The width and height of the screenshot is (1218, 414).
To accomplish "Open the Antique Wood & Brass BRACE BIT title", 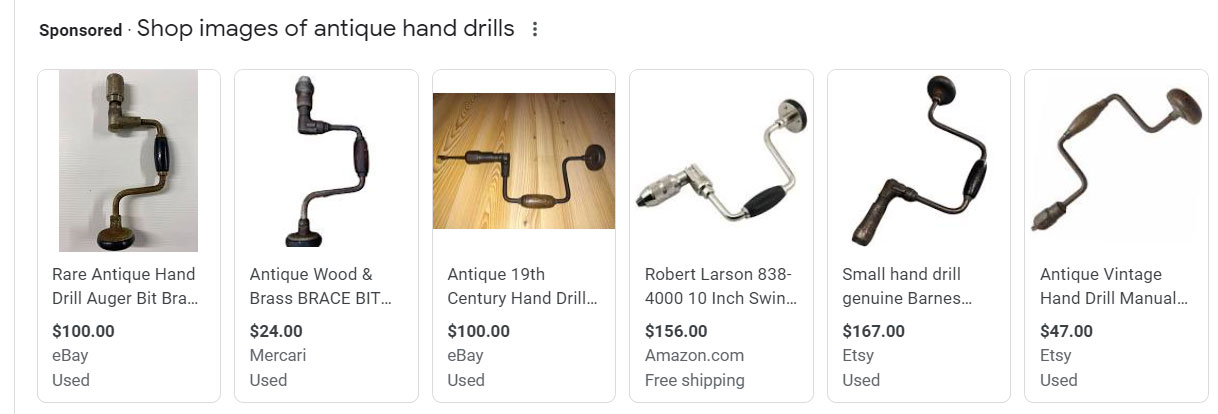I will click(x=320, y=286).
